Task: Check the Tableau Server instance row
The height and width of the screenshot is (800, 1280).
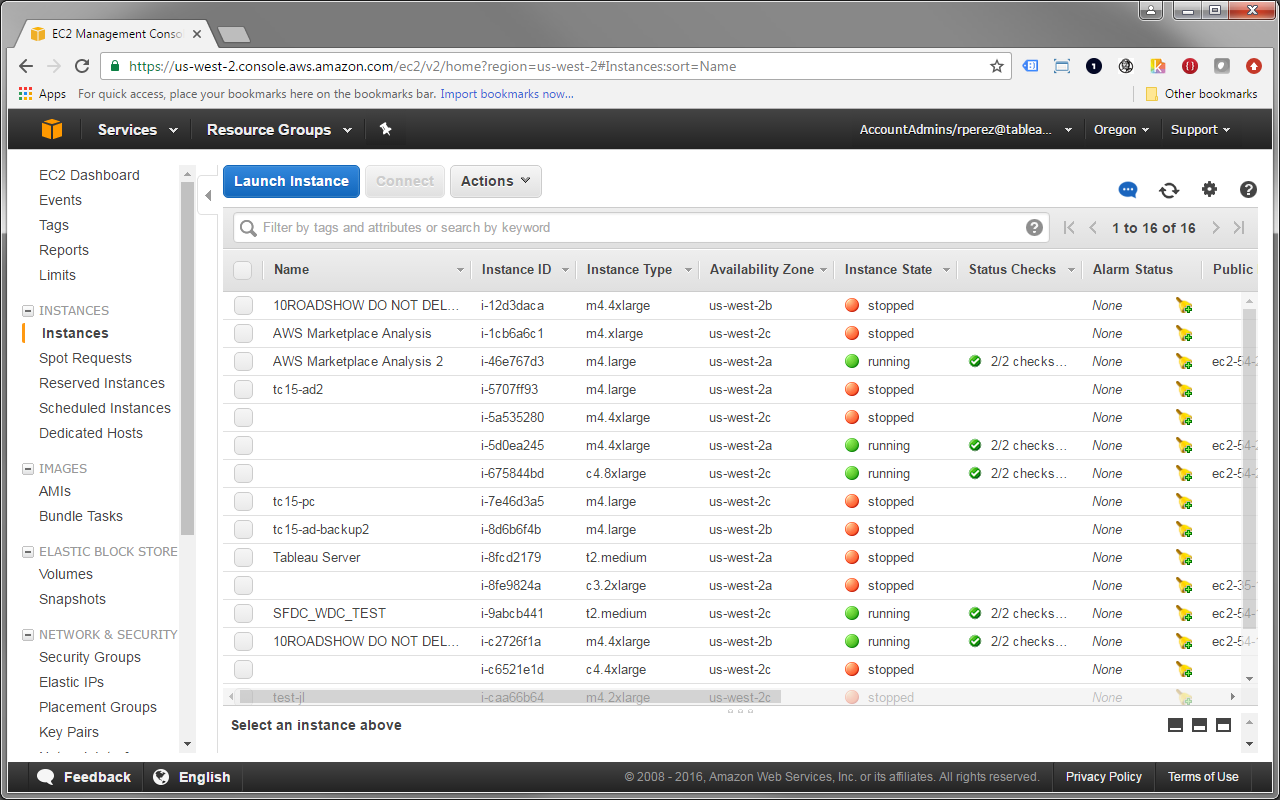Action: click(244, 558)
